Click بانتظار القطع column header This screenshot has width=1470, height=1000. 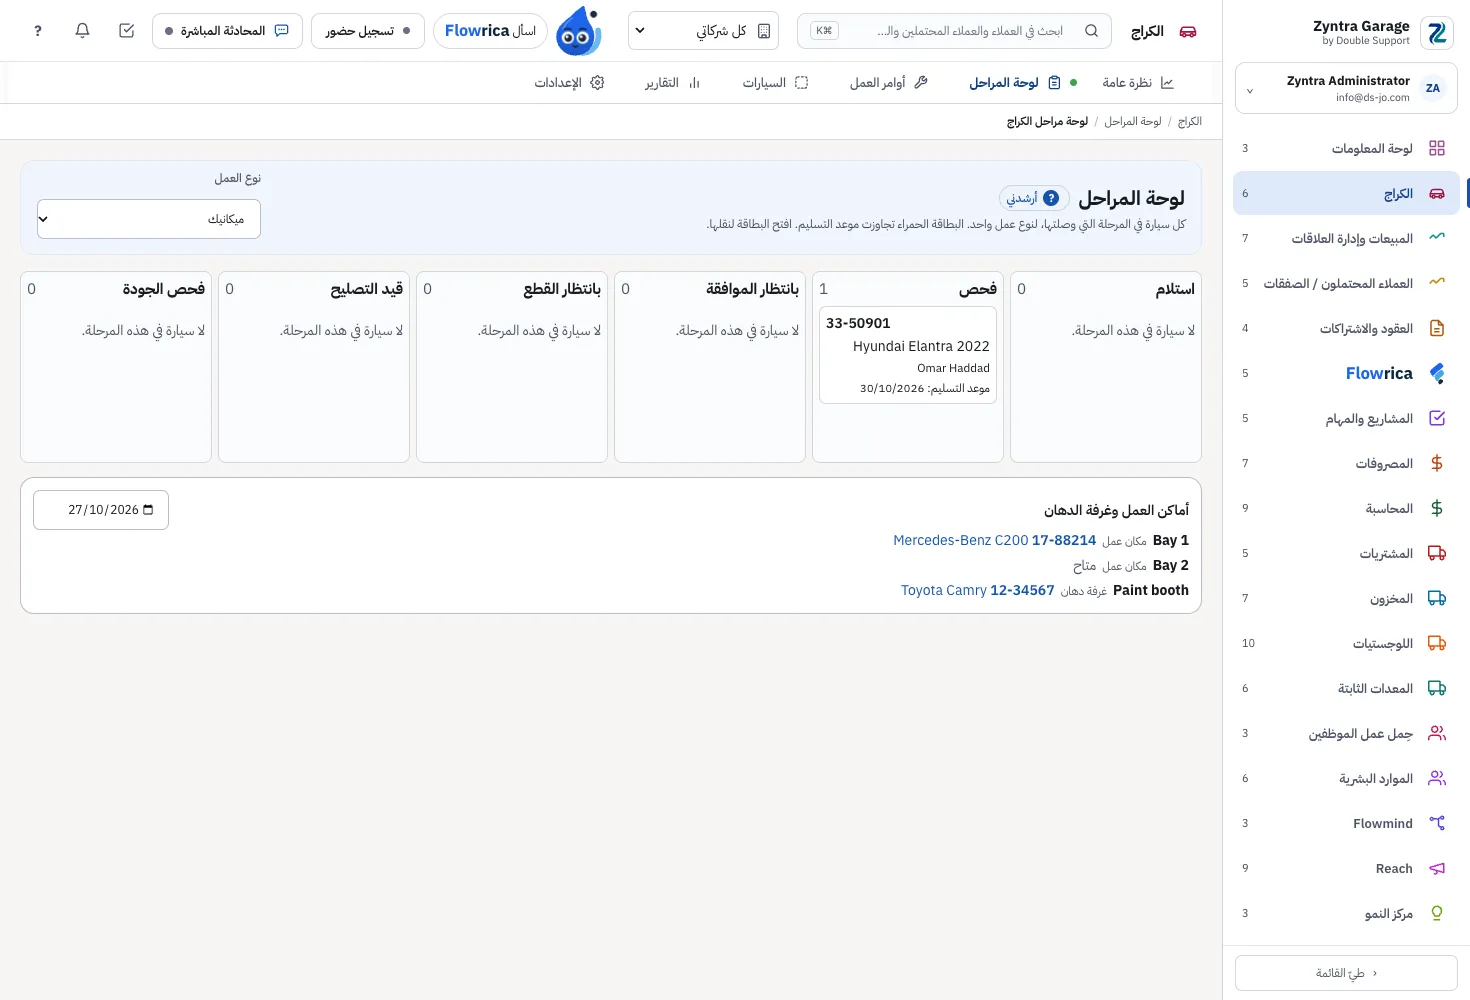pos(562,289)
